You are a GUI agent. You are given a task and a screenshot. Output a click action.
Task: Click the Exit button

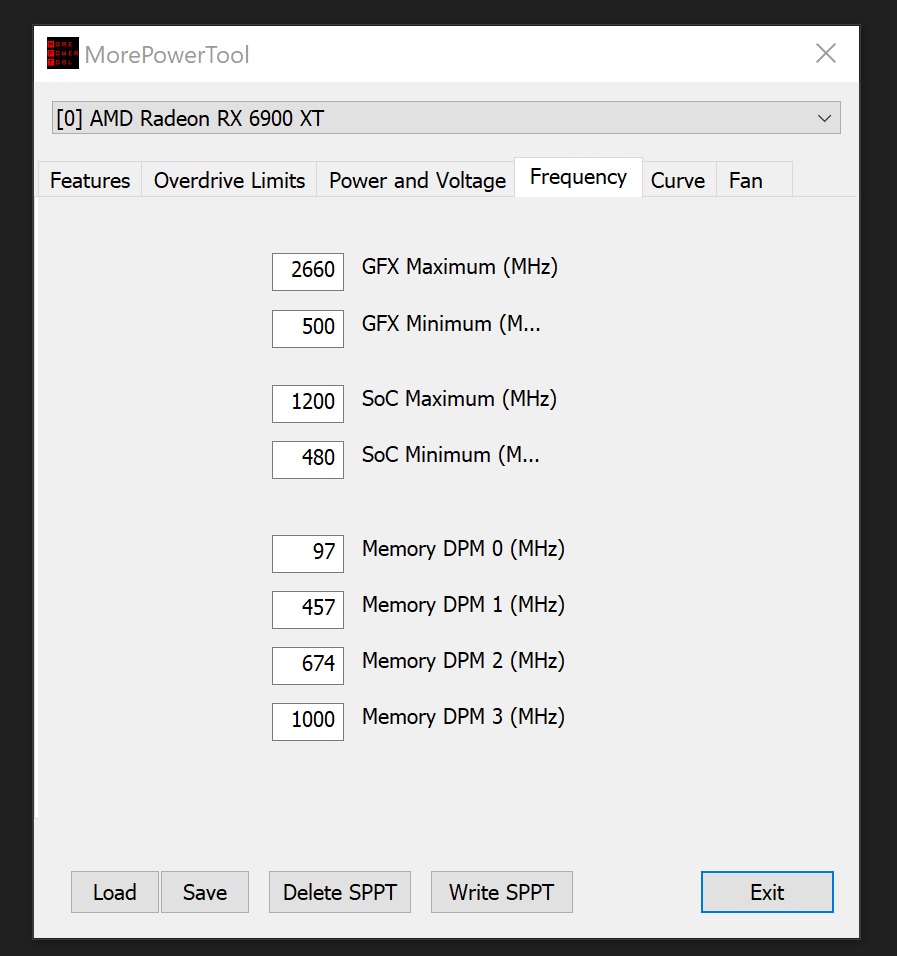point(767,892)
